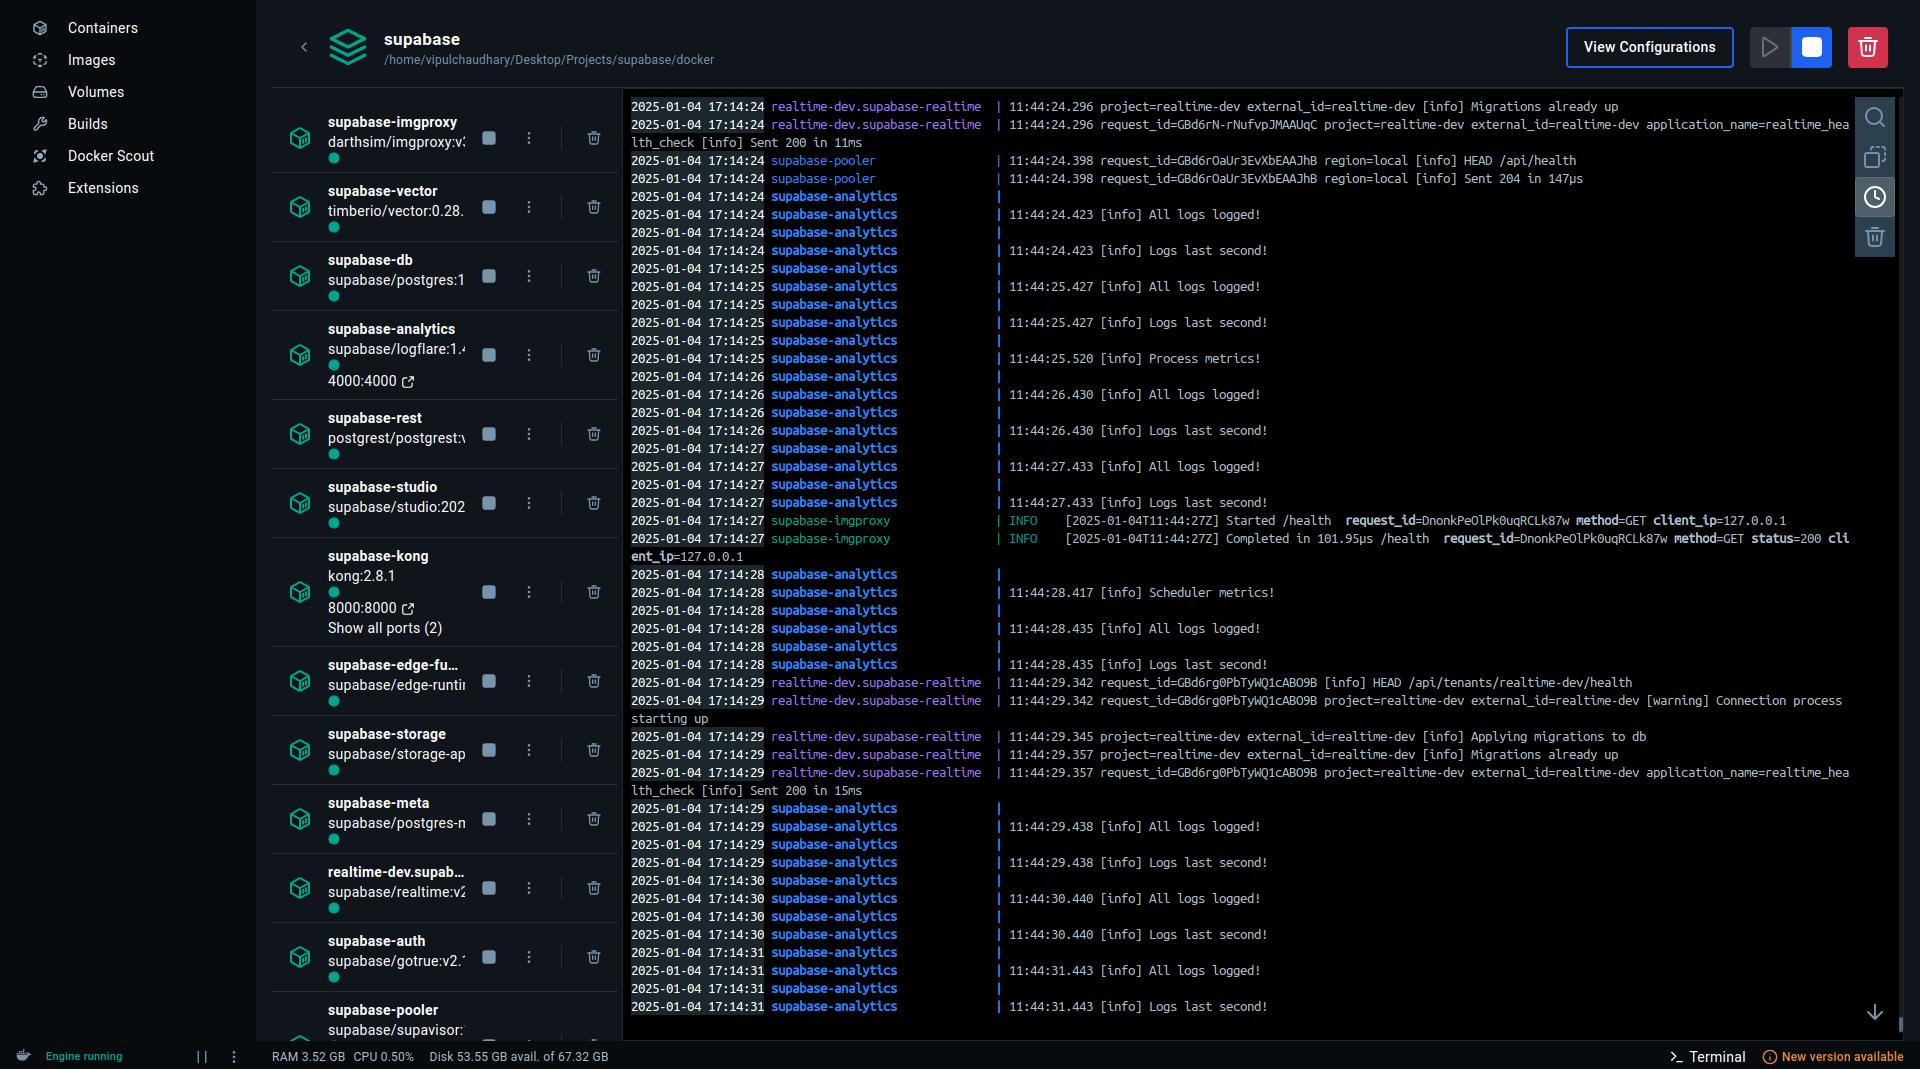Go to Volumes in the sidebar
The image size is (1920, 1069).
point(96,92)
